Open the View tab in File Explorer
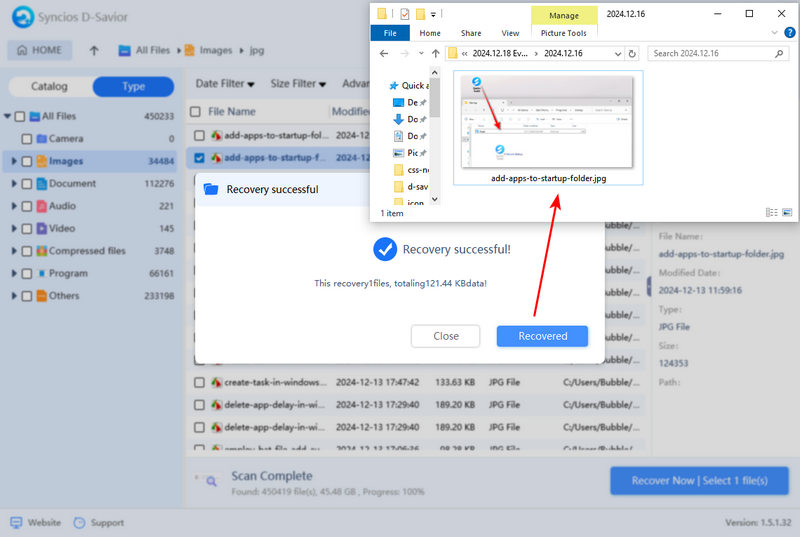The image size is (800, 537). [x=510, y=33]
